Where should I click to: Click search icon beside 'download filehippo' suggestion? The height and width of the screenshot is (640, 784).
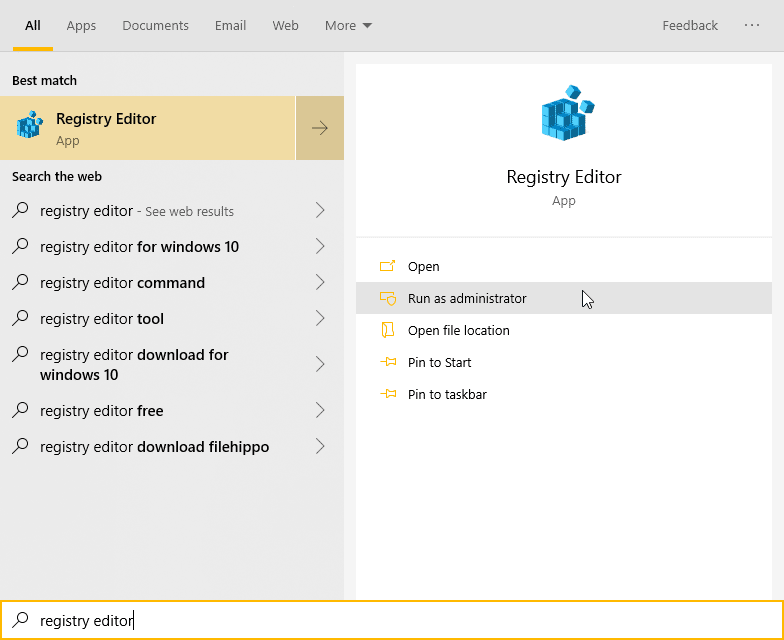tap(20, 446)
